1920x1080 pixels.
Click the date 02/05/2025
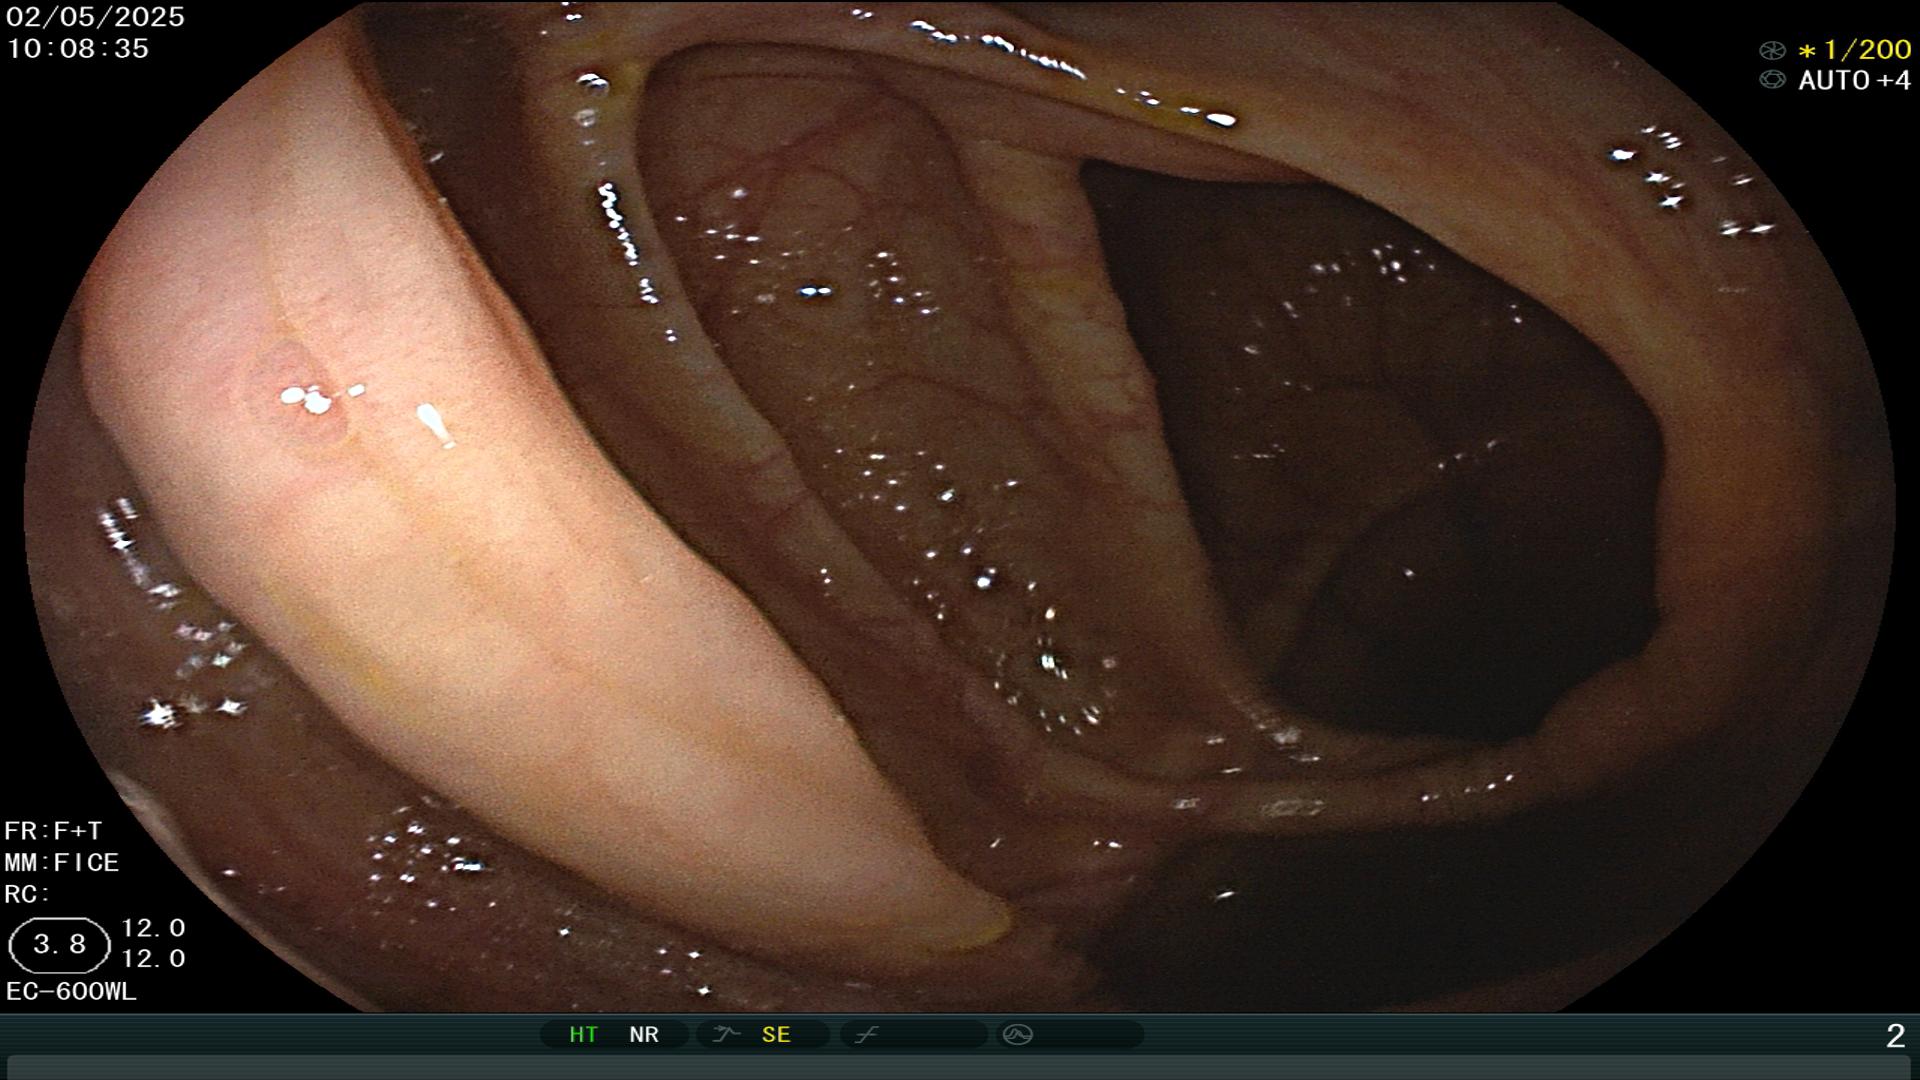(95, 17)
